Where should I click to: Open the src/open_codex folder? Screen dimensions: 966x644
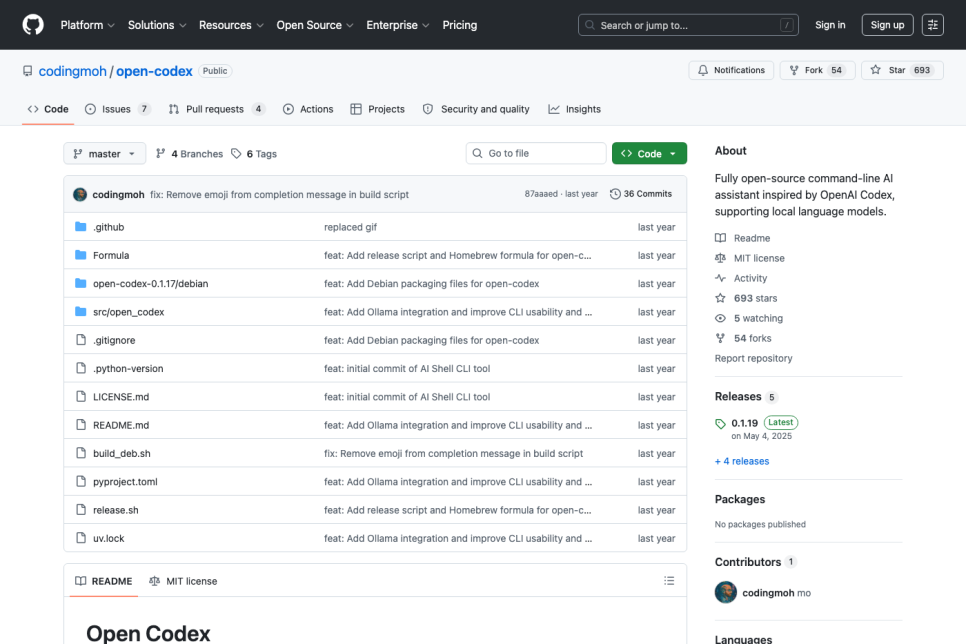pyautogui.click(x=129, y=312)
